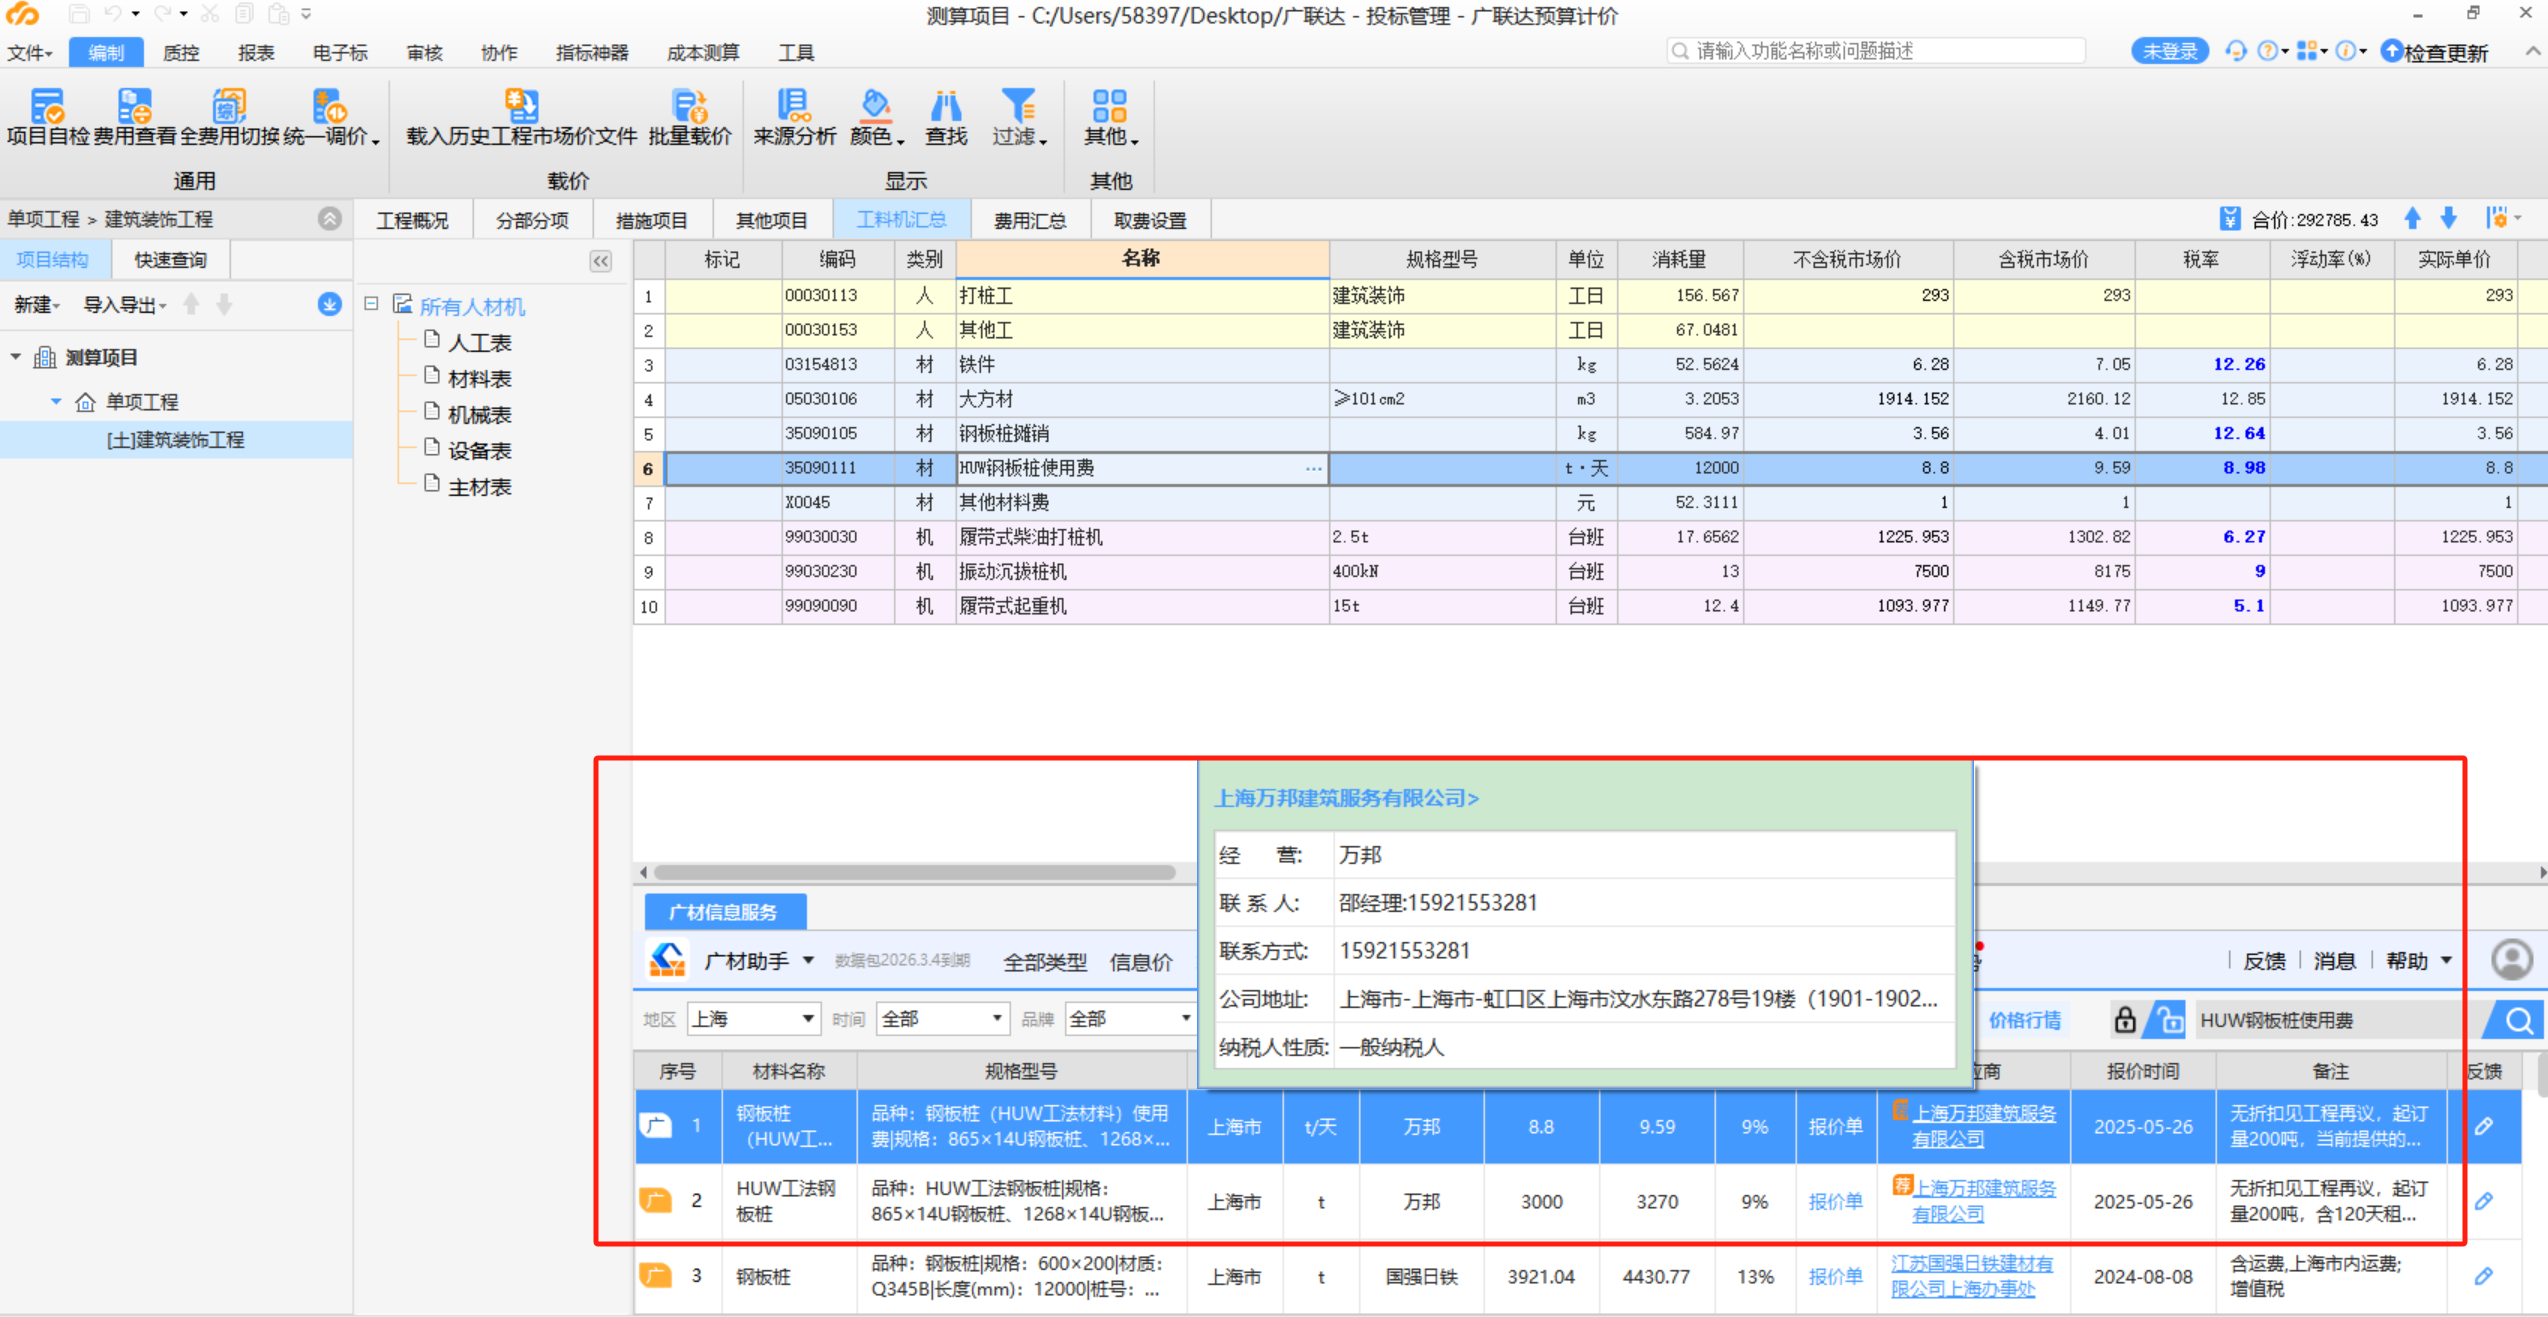Open the 地区 上海 dropdown
The image size is (2548, 1317).
pyautogui.click(x=806, y=1019)
